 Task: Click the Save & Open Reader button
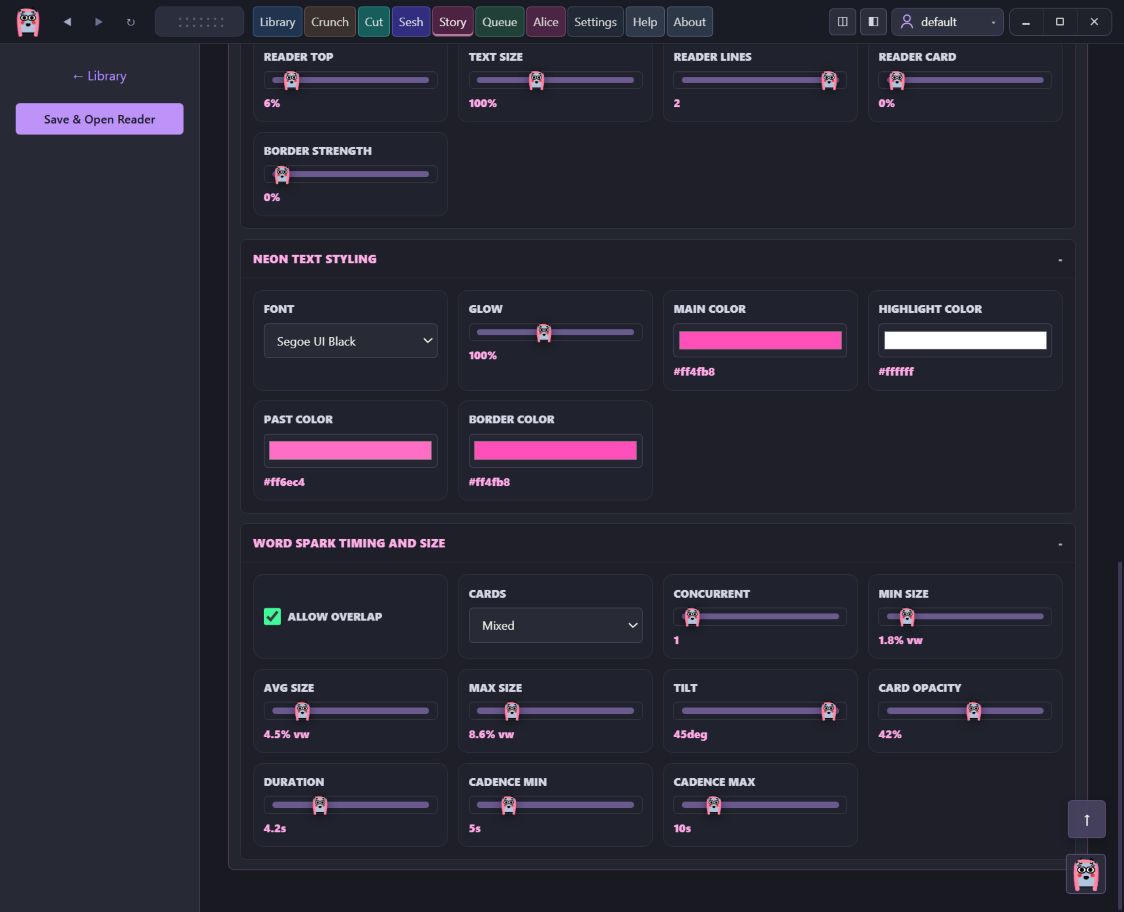pos(100,119)
